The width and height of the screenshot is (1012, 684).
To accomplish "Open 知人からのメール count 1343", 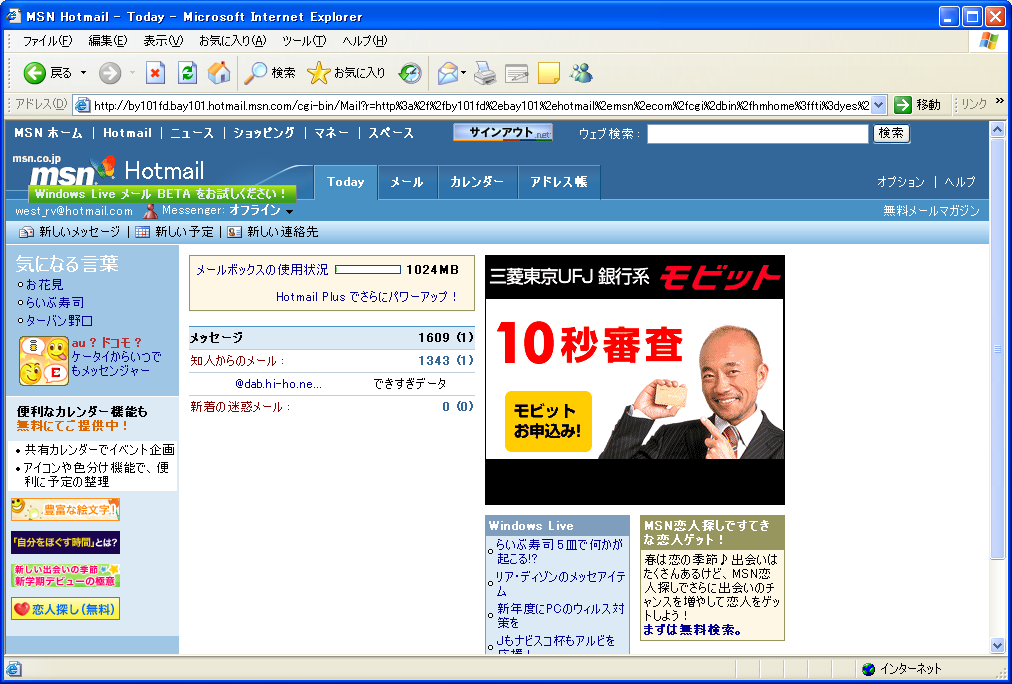I will click(x=434, y=361).
